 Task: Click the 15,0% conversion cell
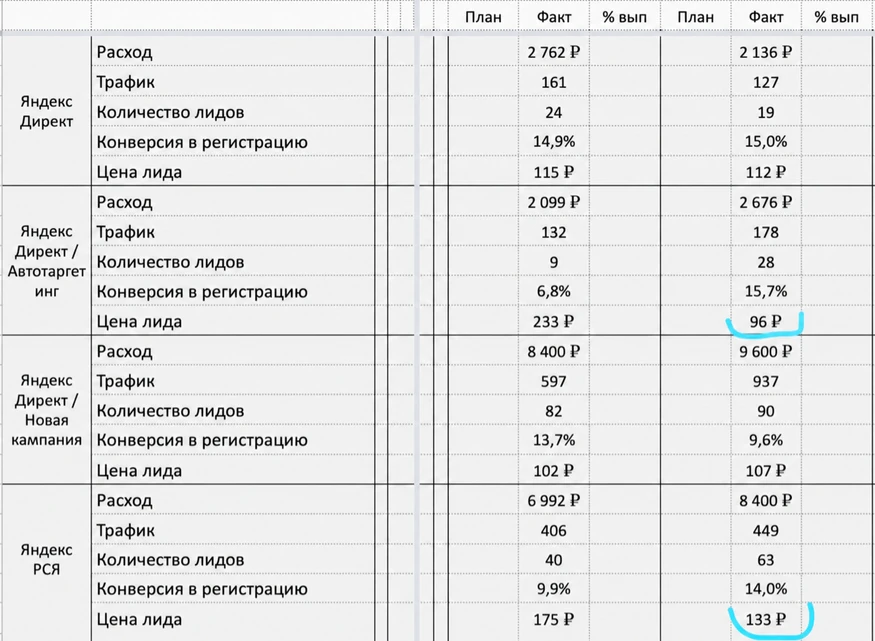coord(766,142)
